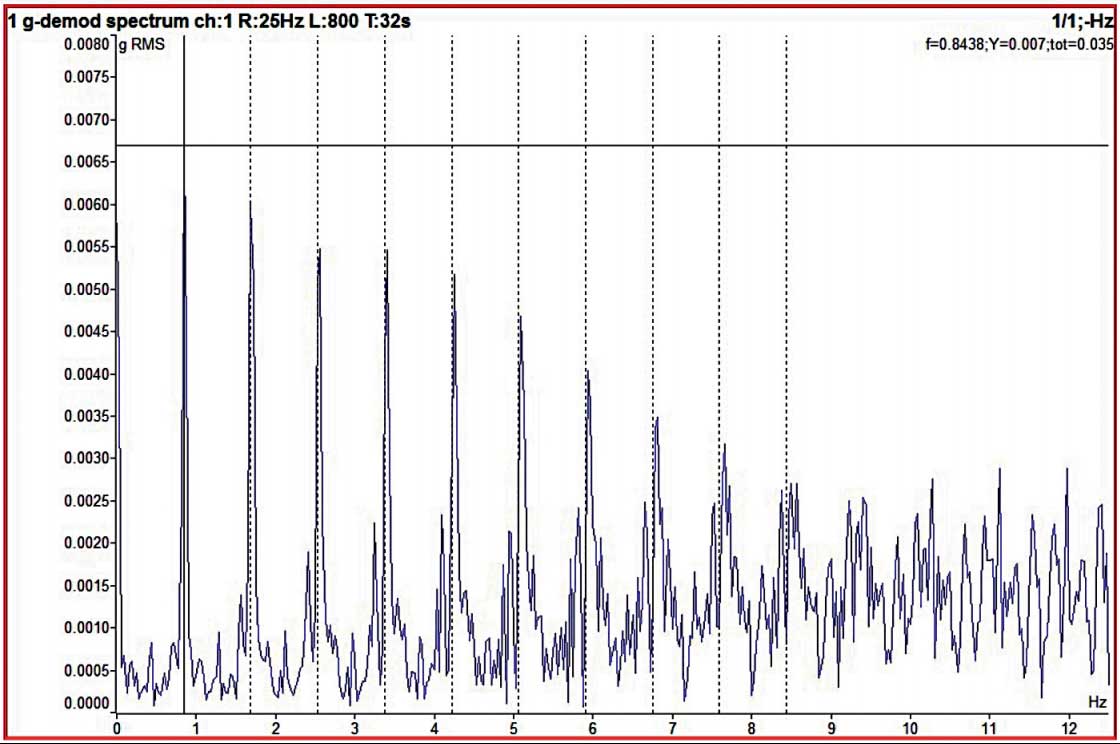1120x744 pixels.
Task: Click the peak top just before 6 Hz
Action: (x=587, y=372)
